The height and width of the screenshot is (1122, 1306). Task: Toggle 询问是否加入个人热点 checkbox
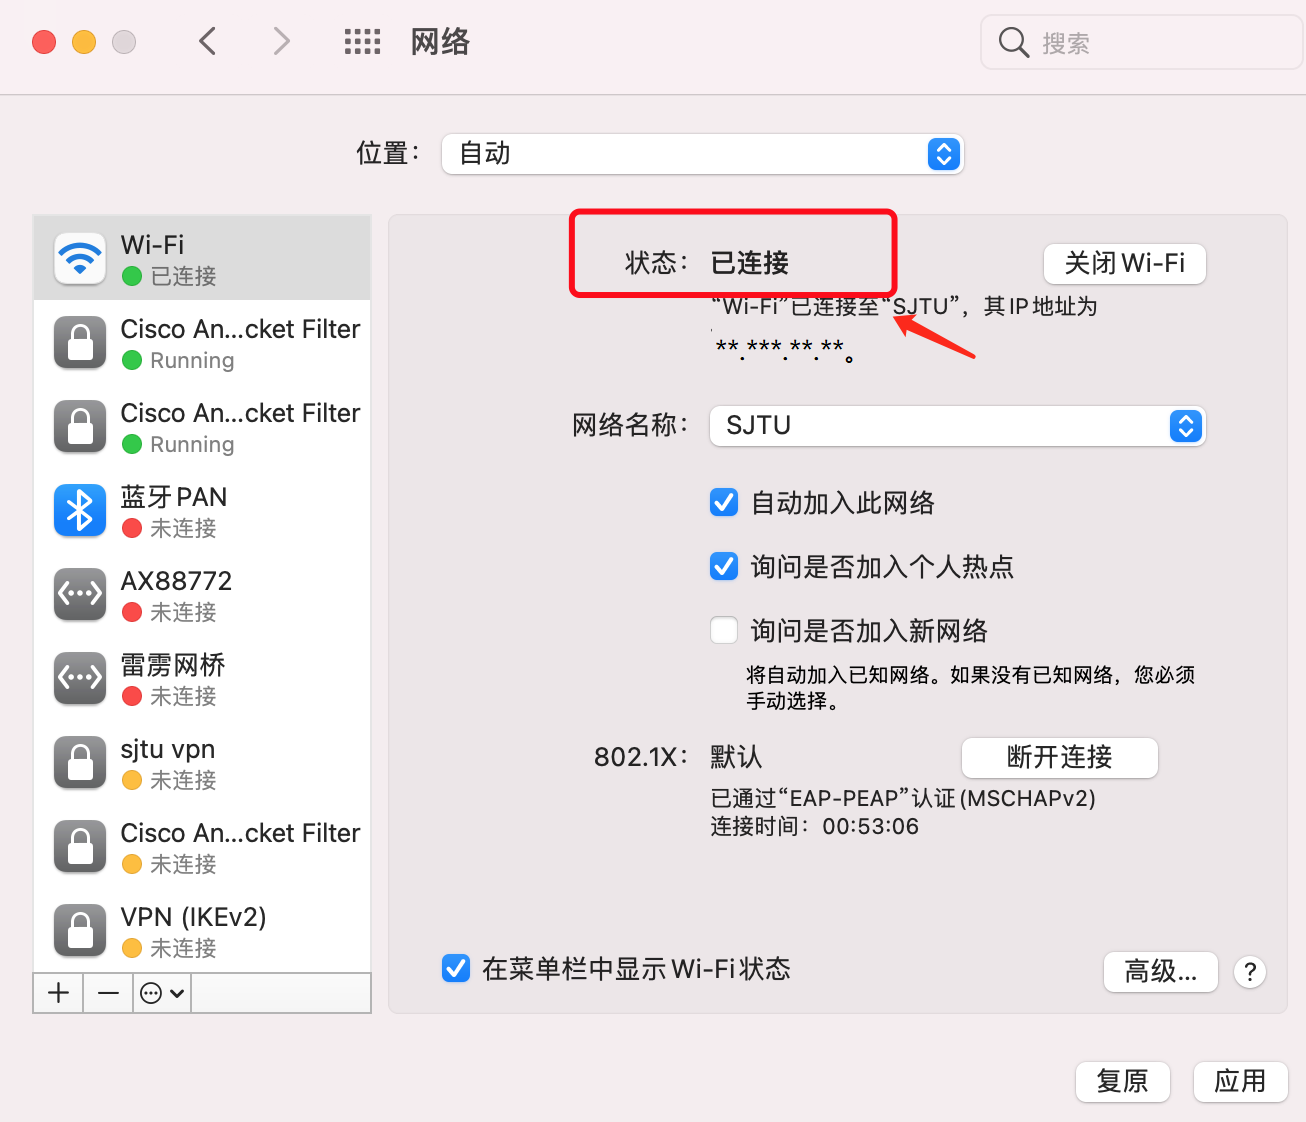coord(724,567)
